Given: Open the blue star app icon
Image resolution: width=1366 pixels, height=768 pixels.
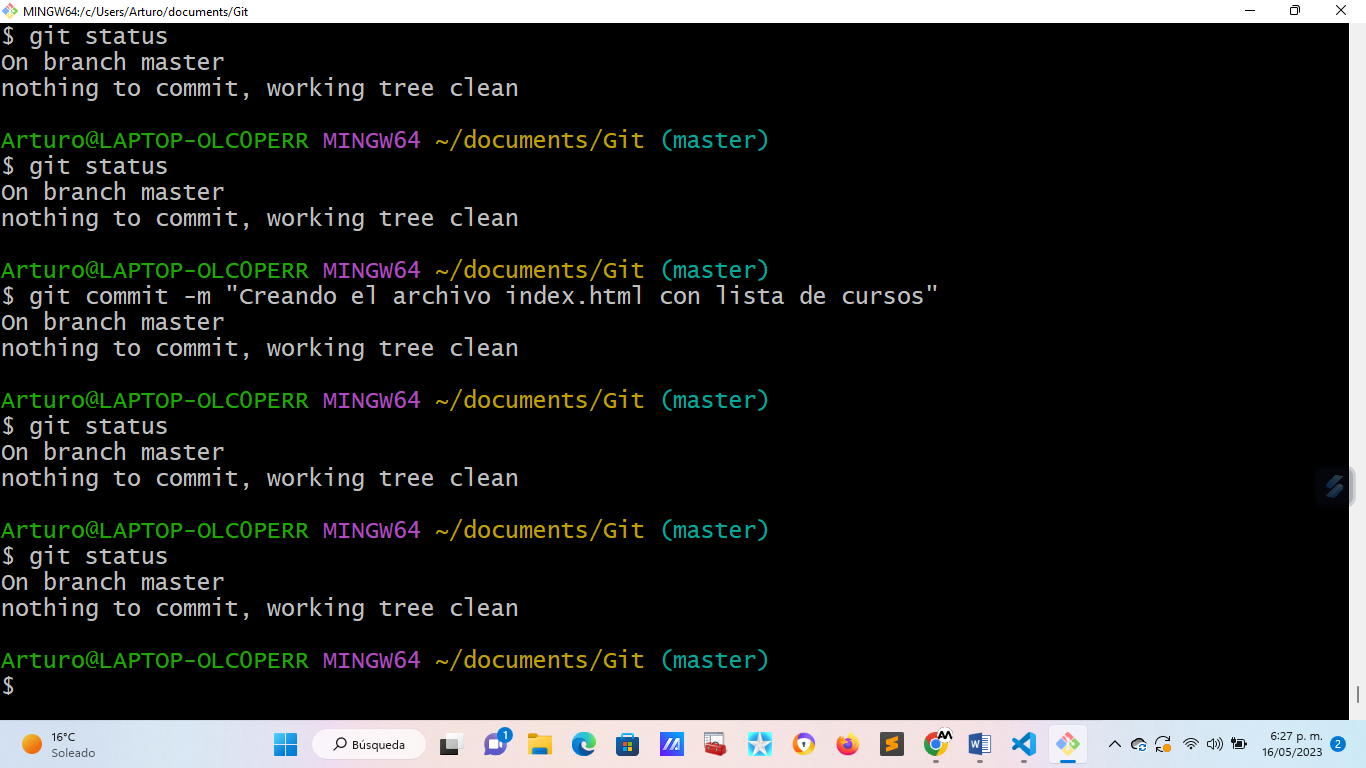Looking at the screenshot, I should click(760, 744).
